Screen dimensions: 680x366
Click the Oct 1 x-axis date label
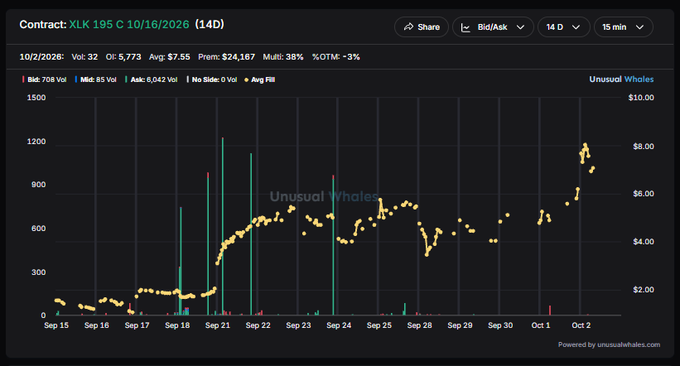pos(541,325)
